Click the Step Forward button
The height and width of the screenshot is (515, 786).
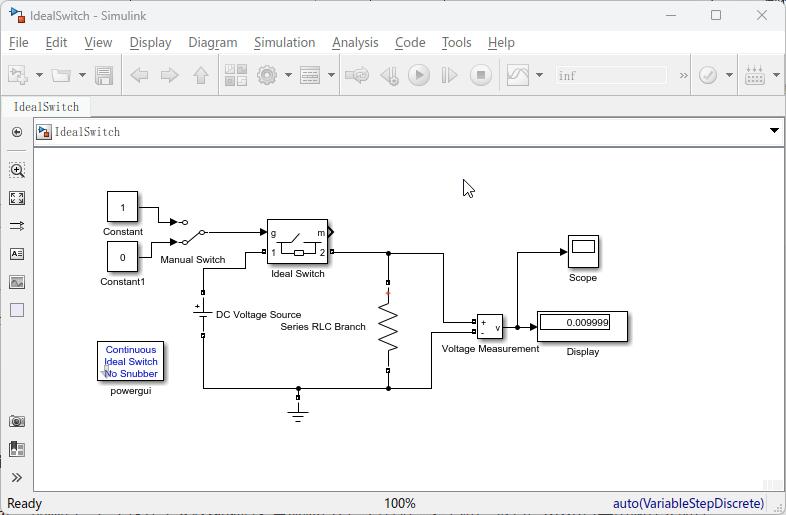pos(449,76)
